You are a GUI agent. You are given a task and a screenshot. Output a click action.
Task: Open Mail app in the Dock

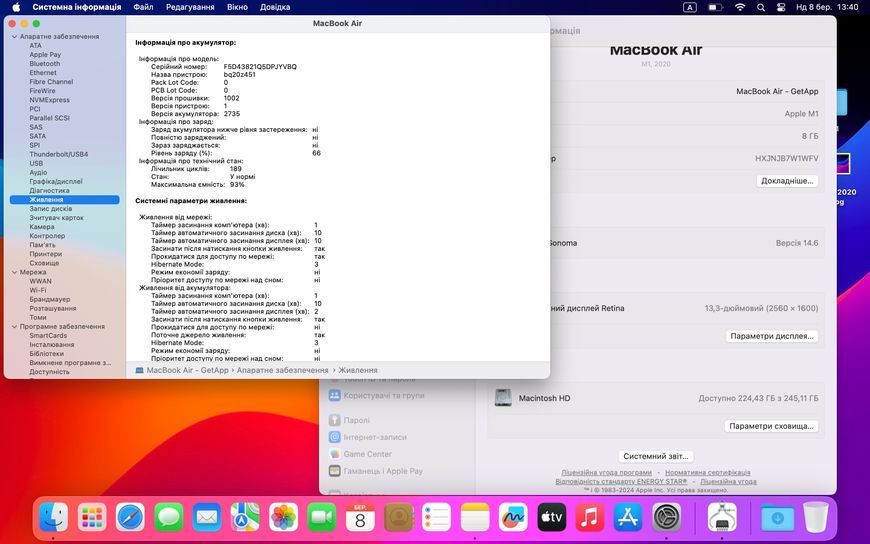tap(207, 517)
